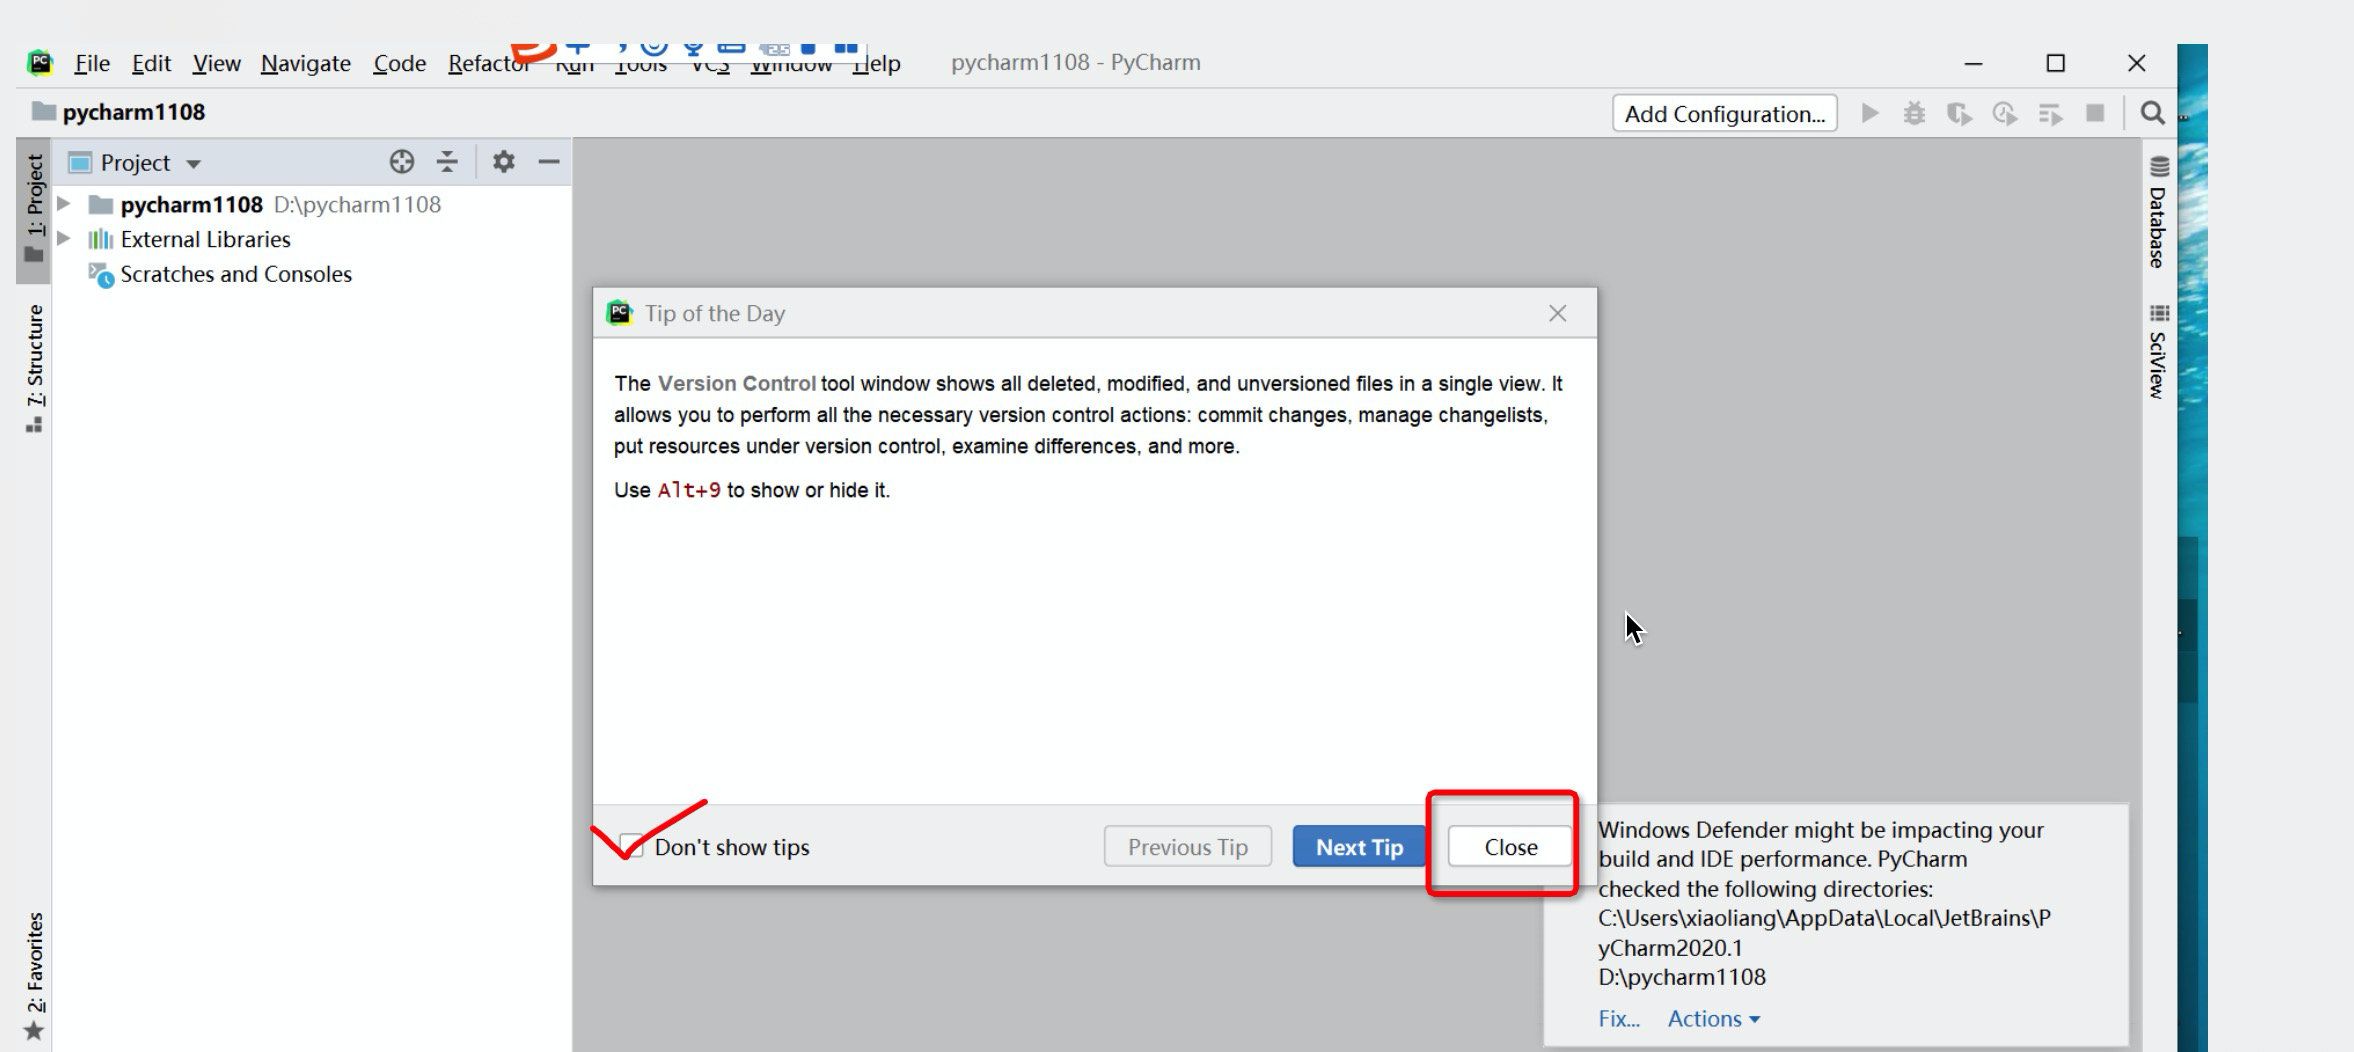Open the View menu
Screen dimensions: 2354x1052
(216, 63)
